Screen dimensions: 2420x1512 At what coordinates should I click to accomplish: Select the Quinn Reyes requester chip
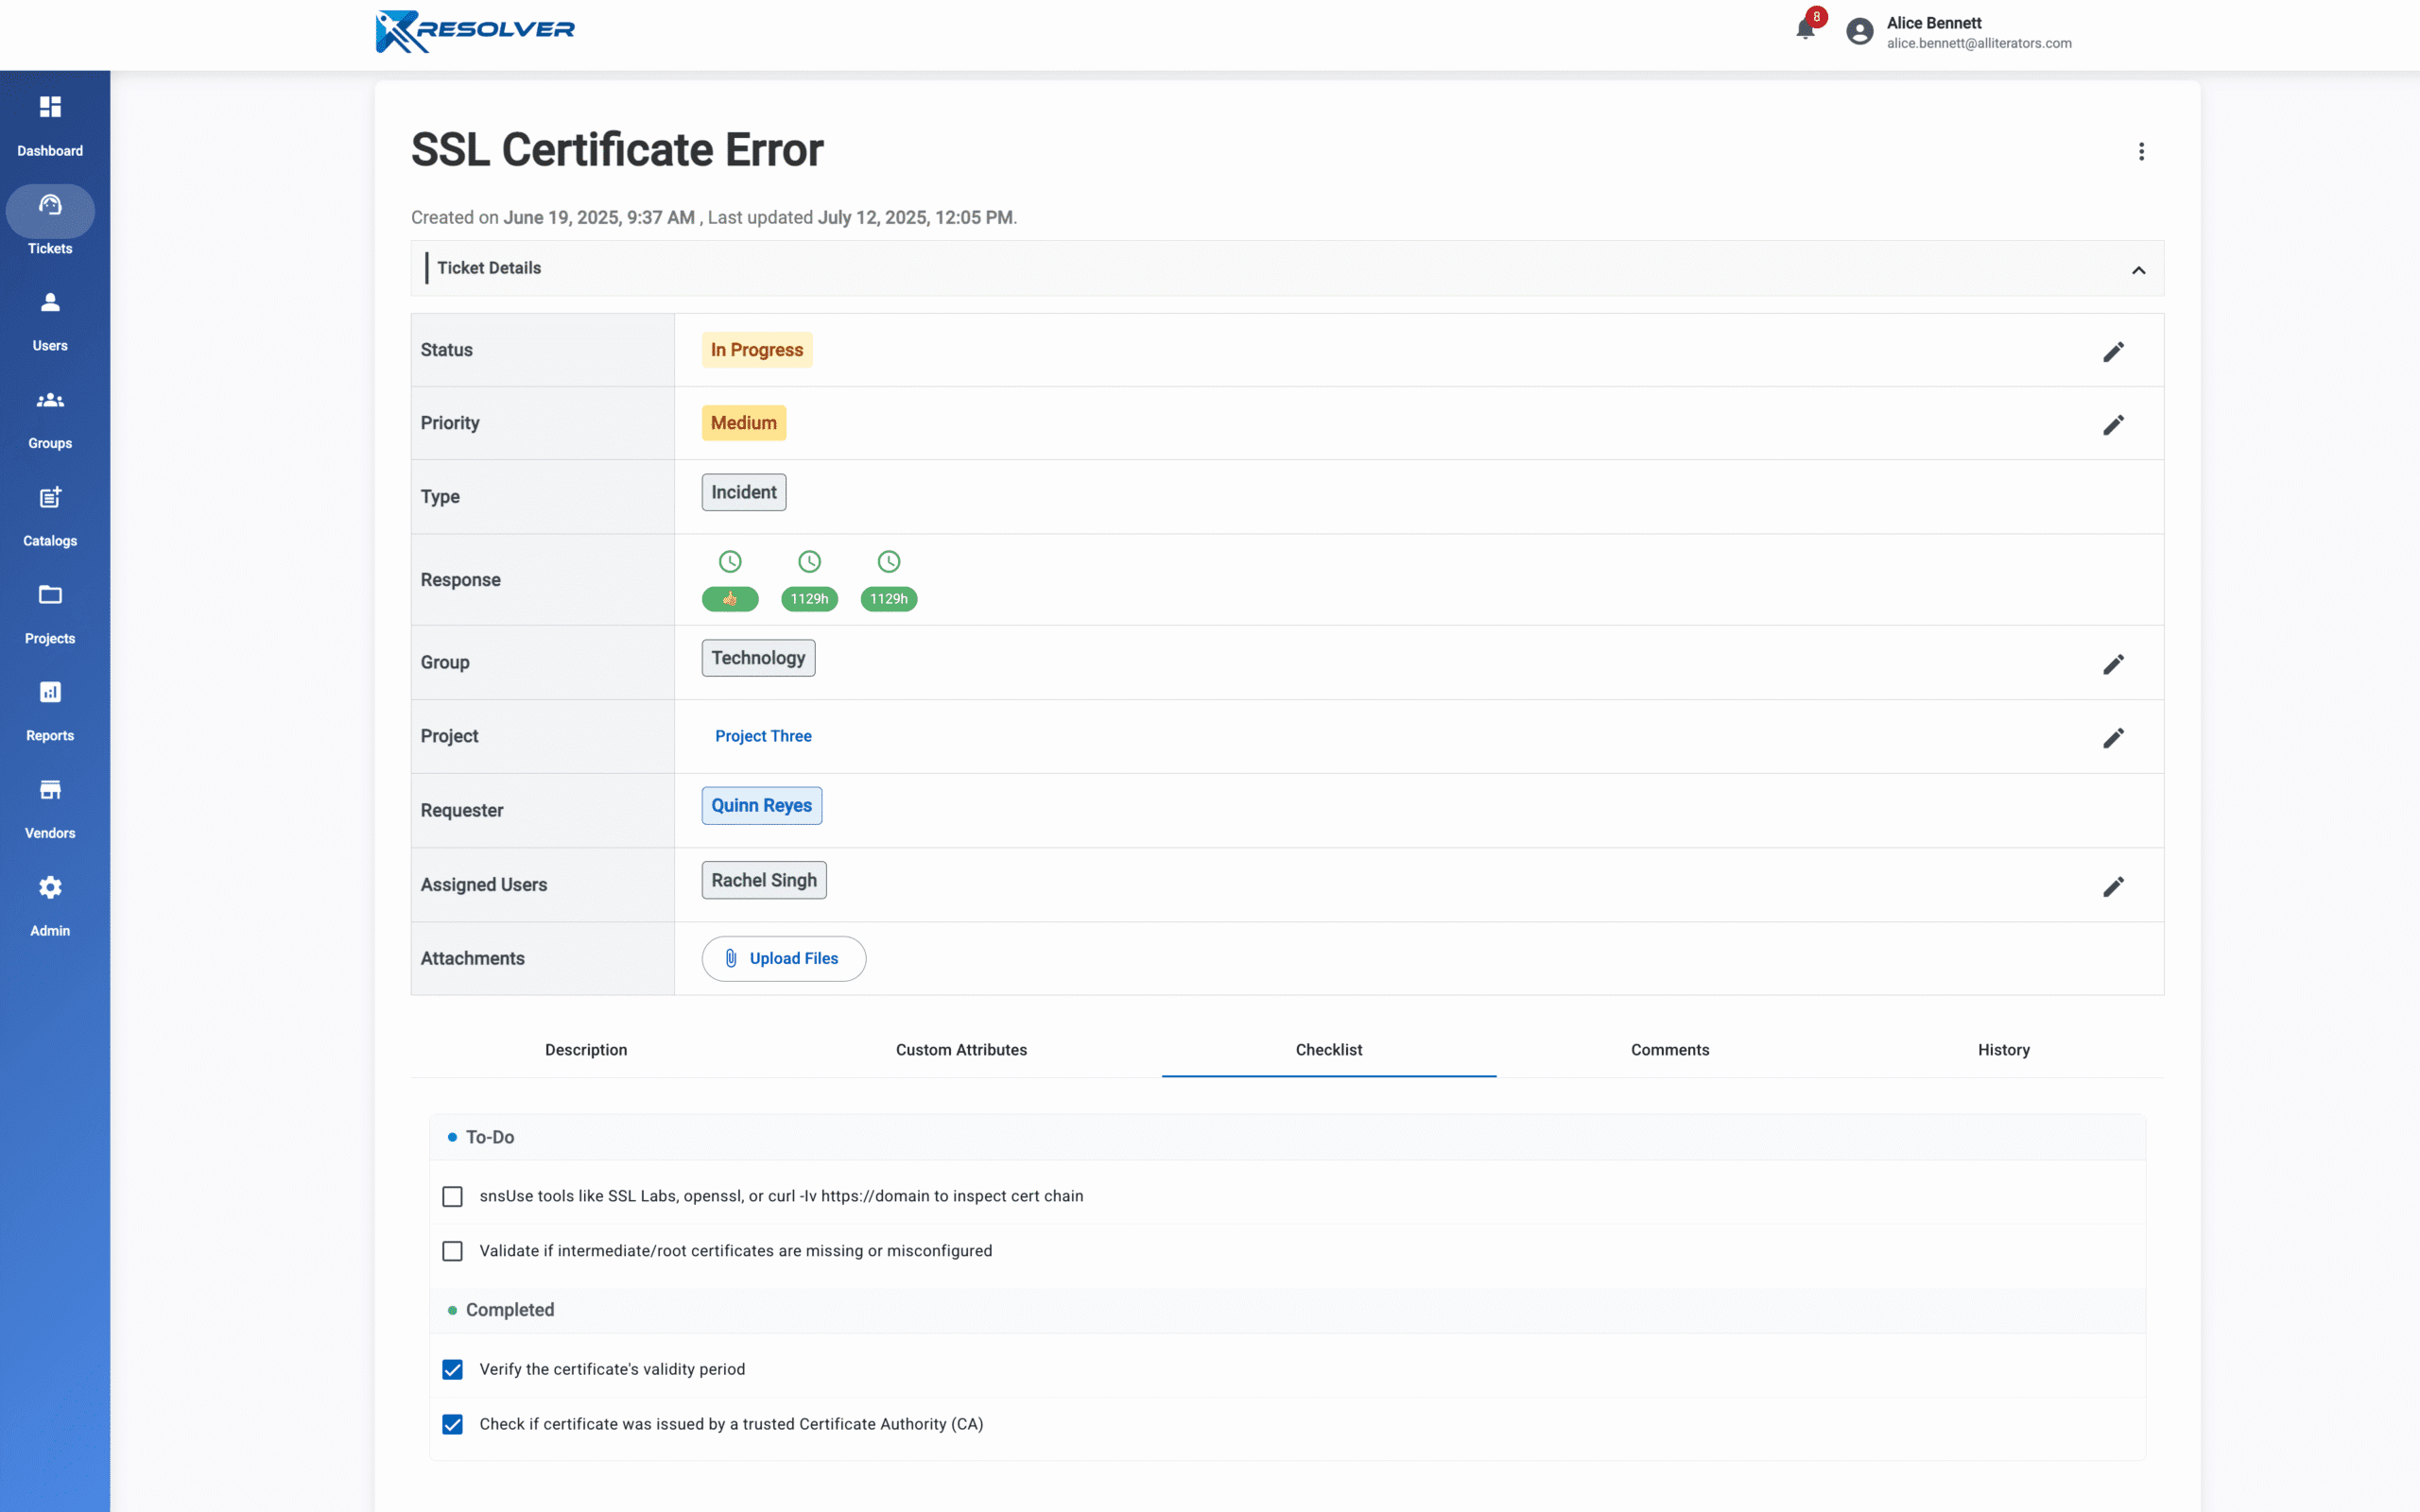[762, 805]
